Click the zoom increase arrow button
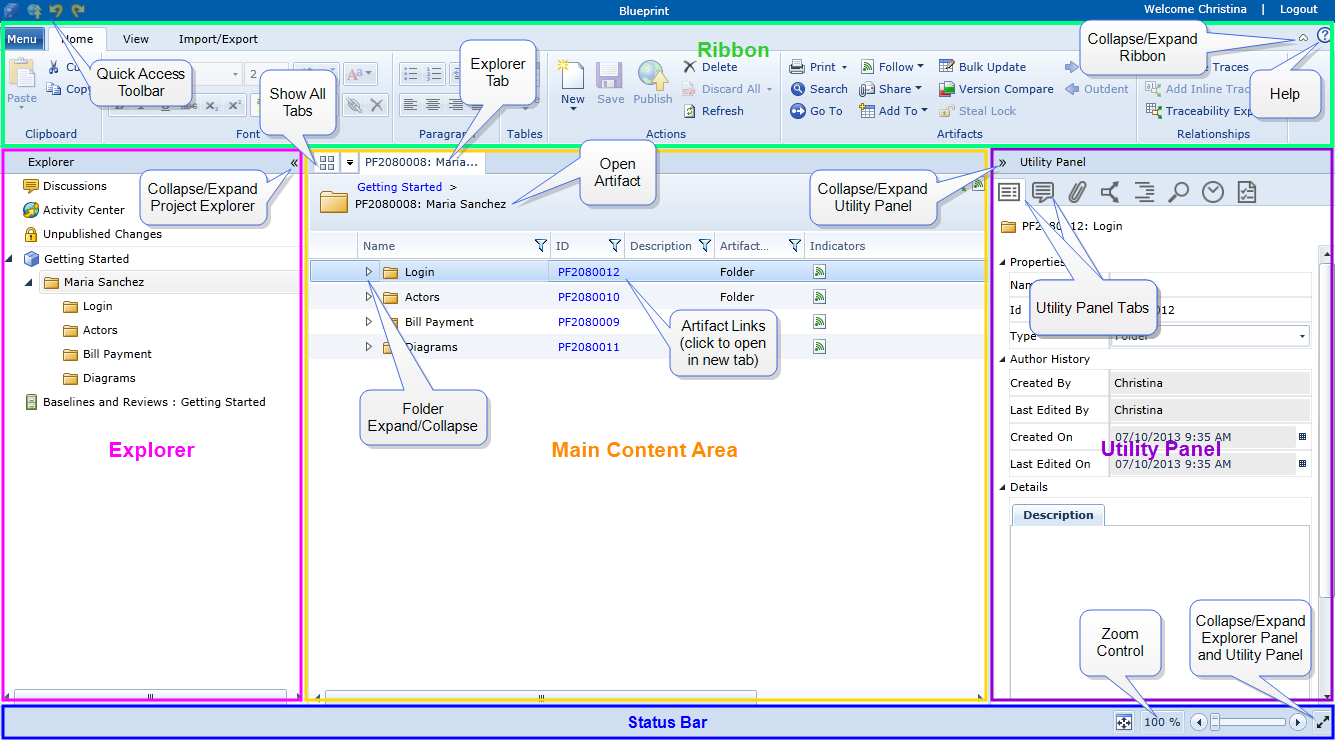The image size is (1335, 748). [1298, 722]
